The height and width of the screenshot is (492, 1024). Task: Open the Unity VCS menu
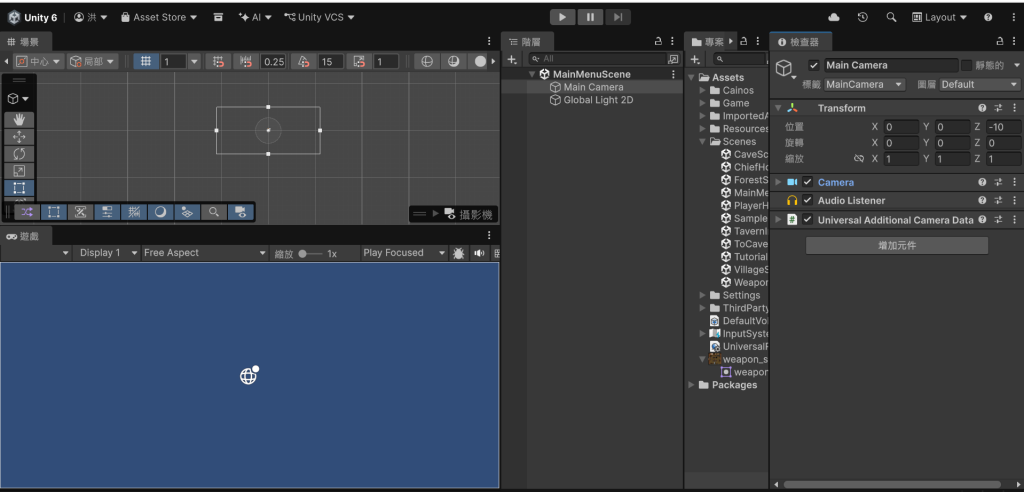[319, 18]
